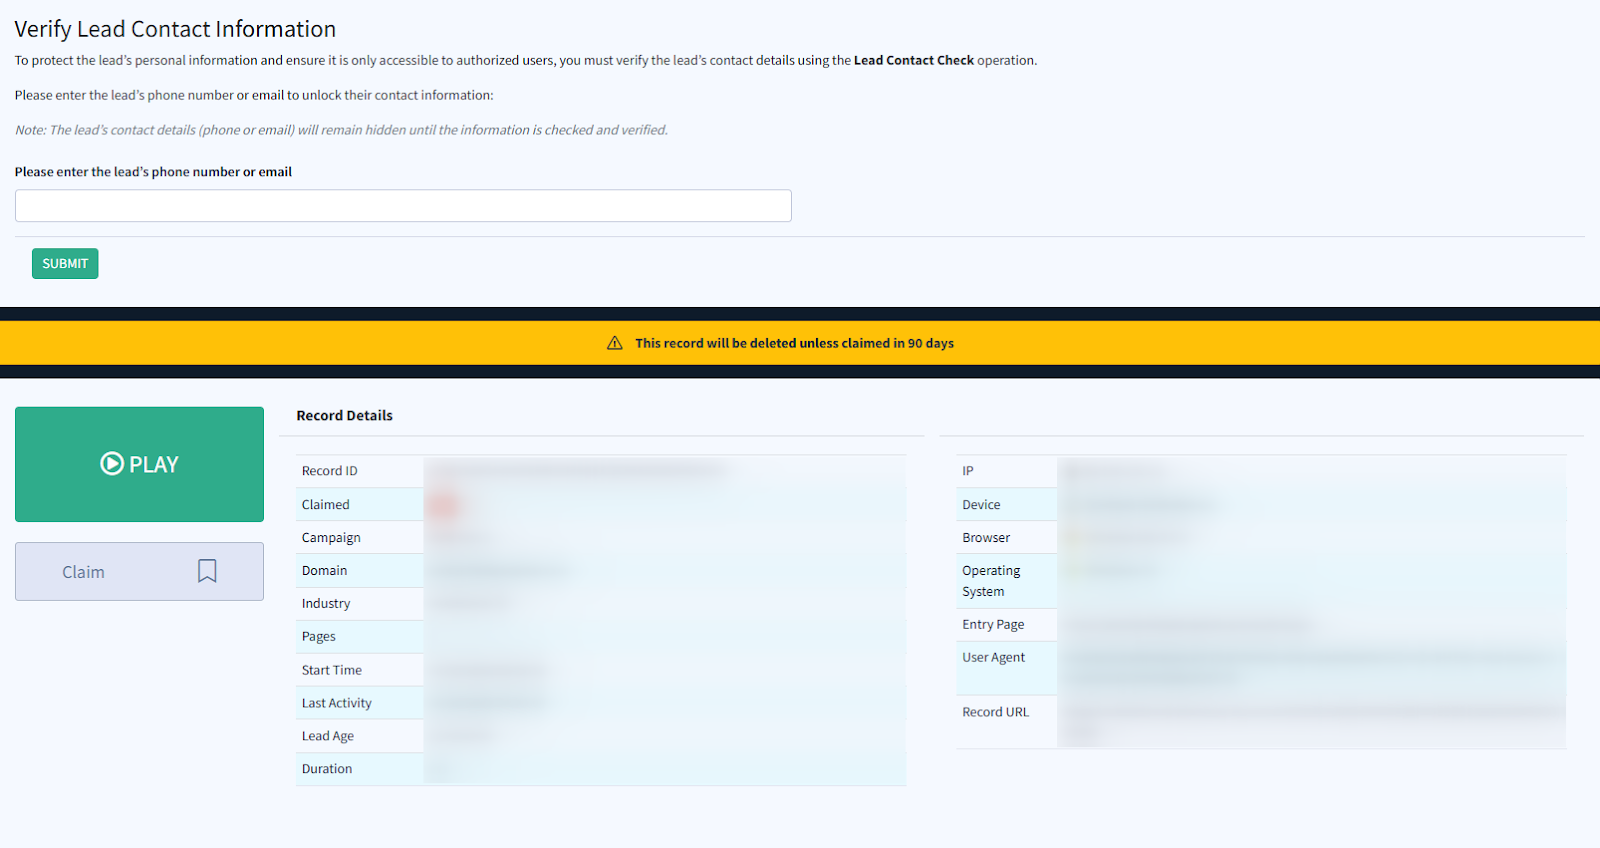Click the play circle icon on PLAY button
1600x848 pixels.
[112, 464]
